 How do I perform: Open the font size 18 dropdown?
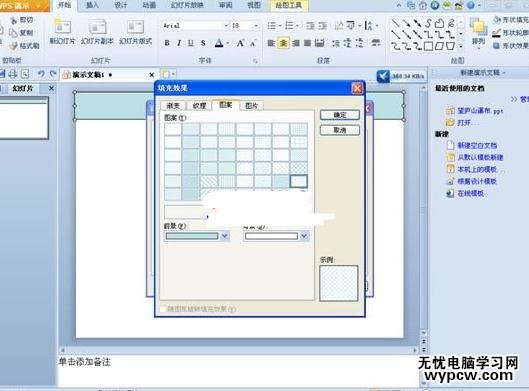point(256,26)
